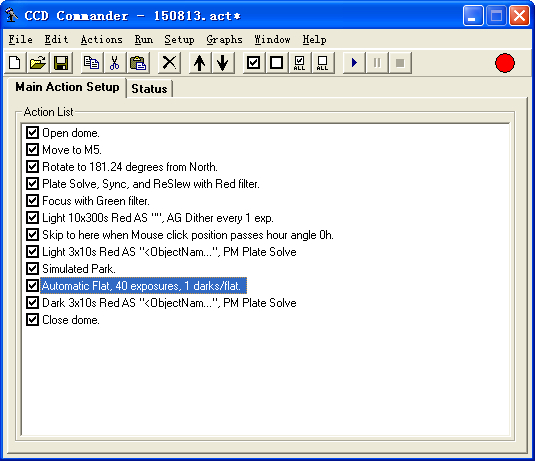The height and width of the screenshot is (461, 535).
Task: Delete the selected action with the X icon
Action: (x=169, y=63)
